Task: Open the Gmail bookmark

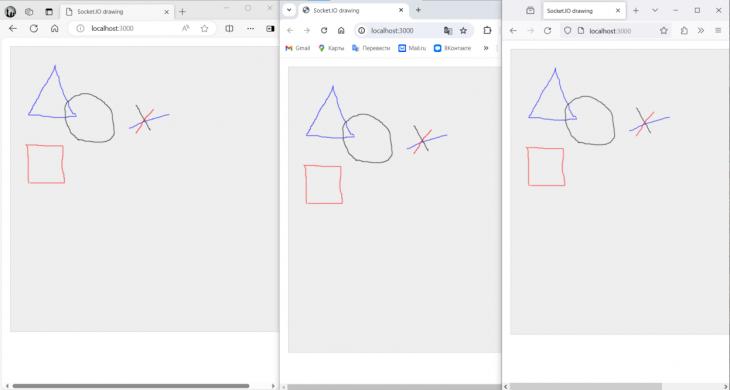Action: 297,48
